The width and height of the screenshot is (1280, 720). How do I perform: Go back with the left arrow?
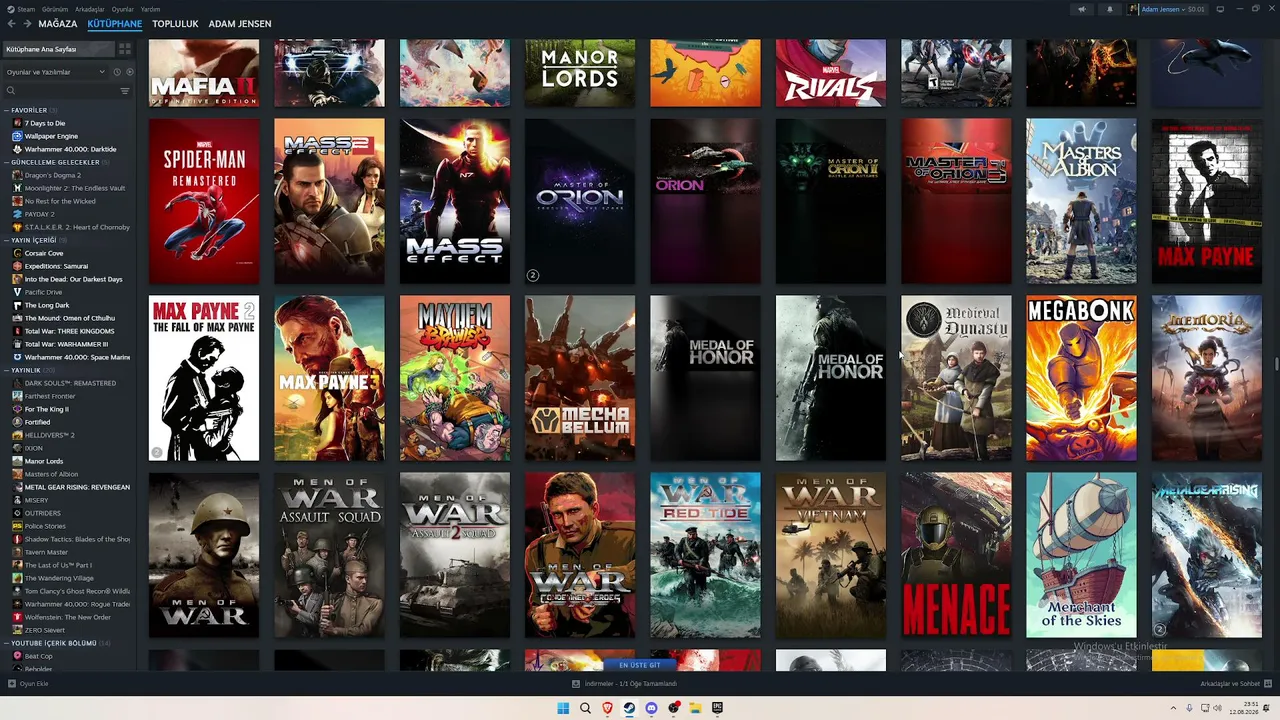click(x=11, y=23)
